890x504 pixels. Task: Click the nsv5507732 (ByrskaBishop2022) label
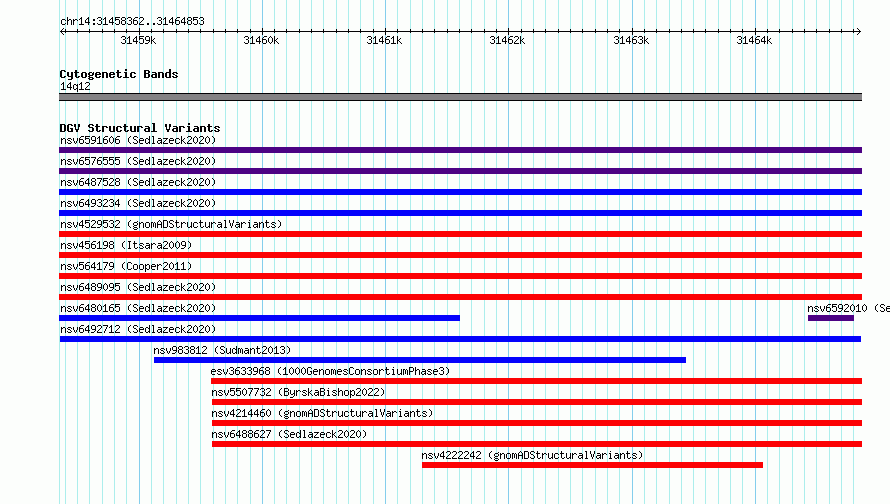coord(298,392)
